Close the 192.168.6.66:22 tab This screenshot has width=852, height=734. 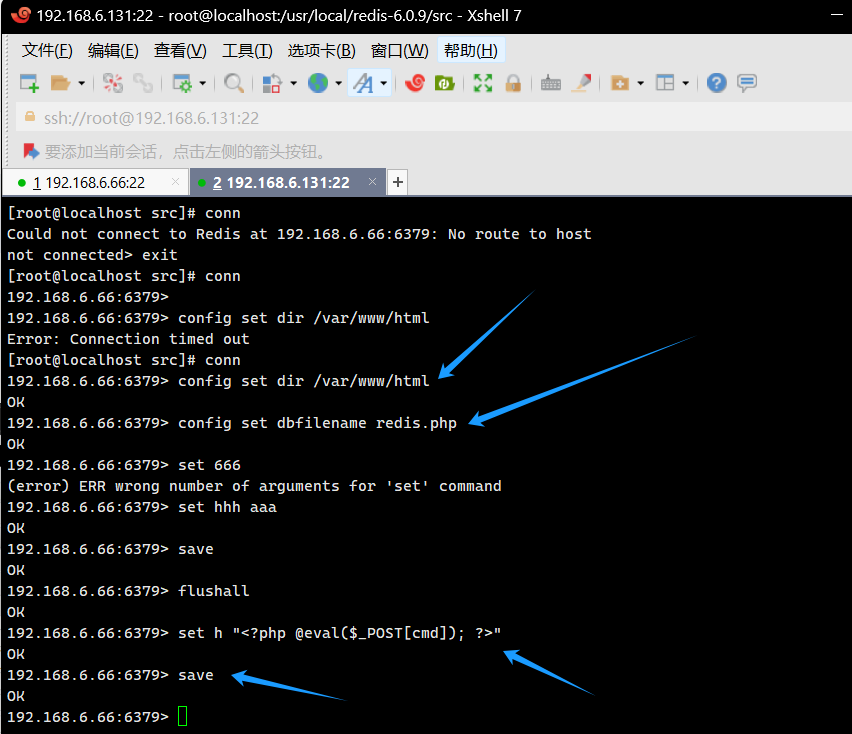point(175,182)
